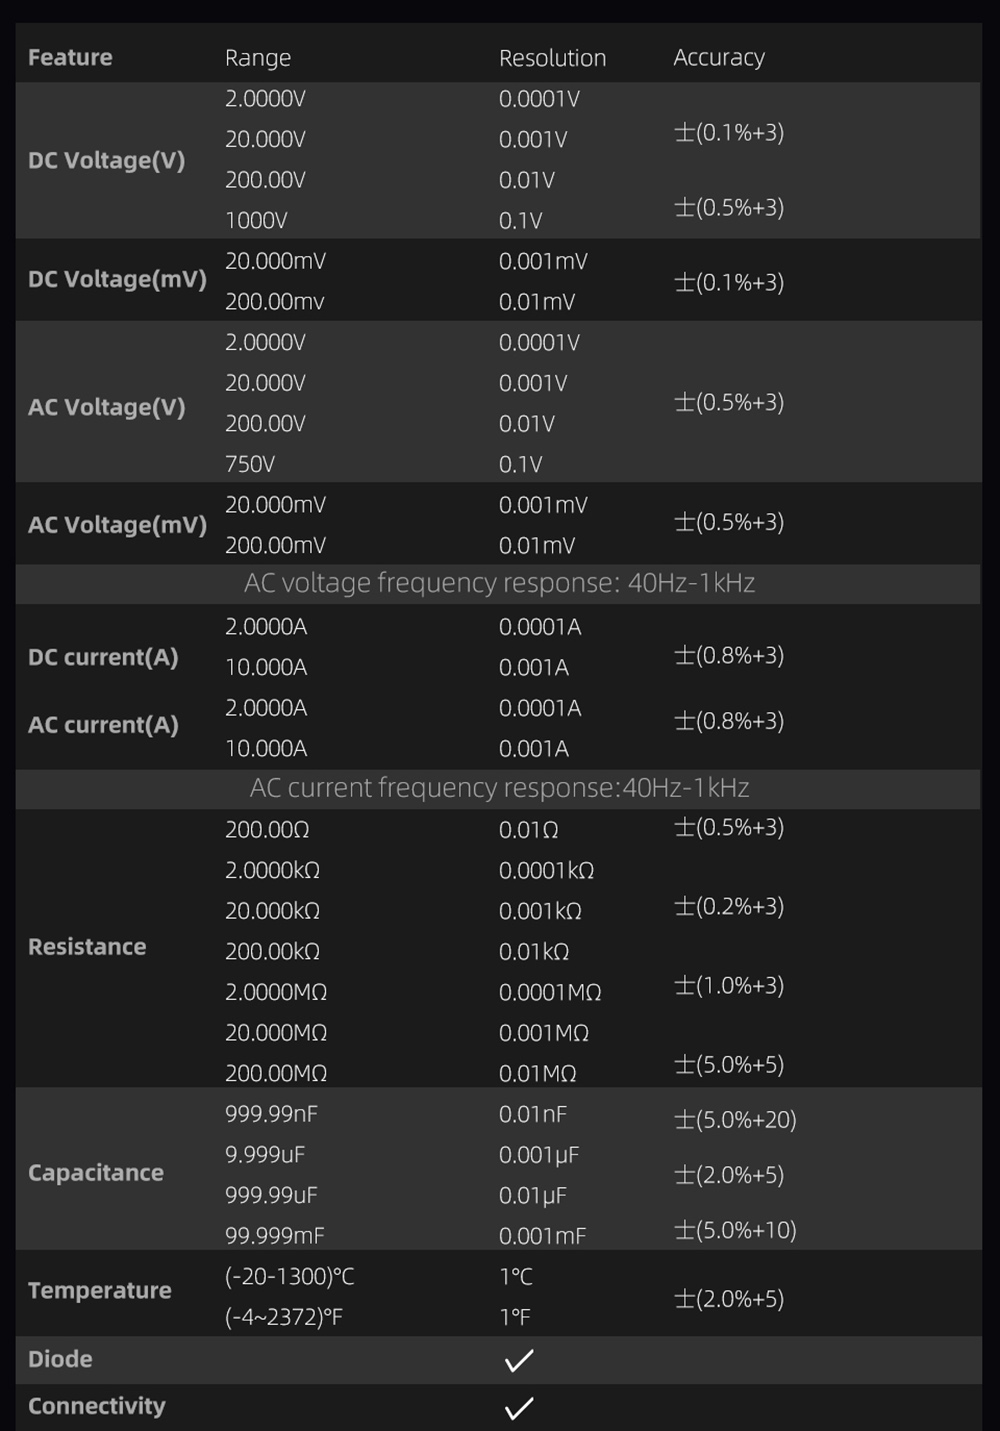This screenshot has height=1431, width=1000.
Task: Select the AC Voltage(V) row label
Action: point(107,407)
